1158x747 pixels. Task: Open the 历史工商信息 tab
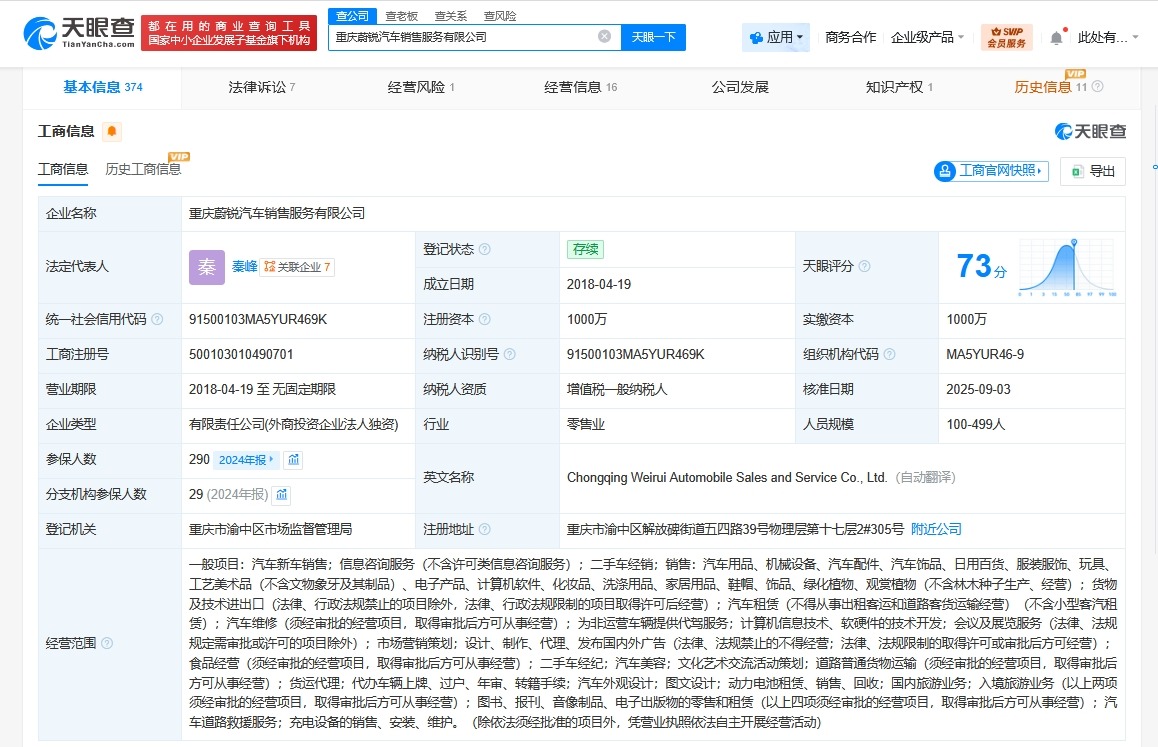[x=142, y=170]
